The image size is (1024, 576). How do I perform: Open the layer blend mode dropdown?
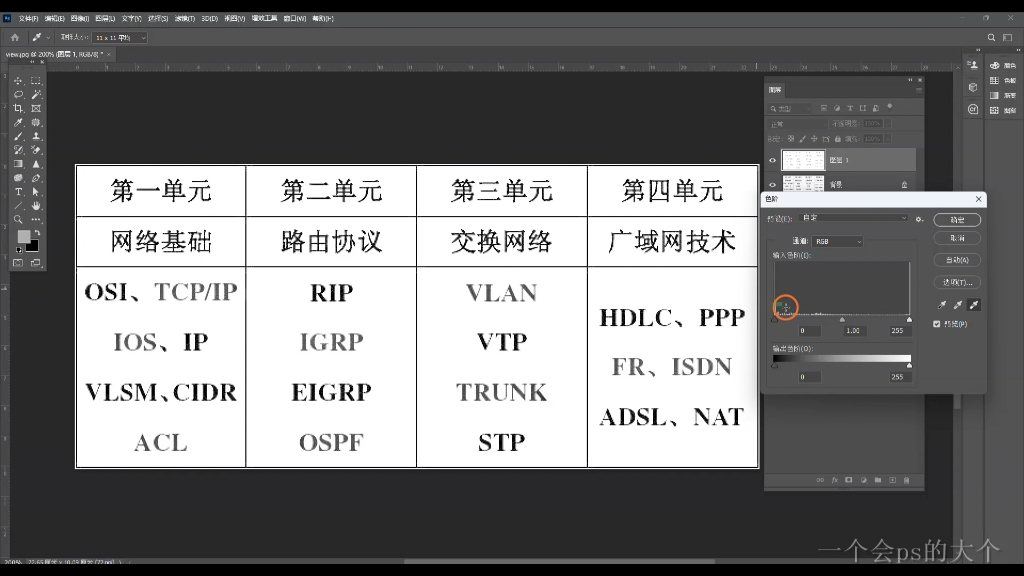(796, 123)
